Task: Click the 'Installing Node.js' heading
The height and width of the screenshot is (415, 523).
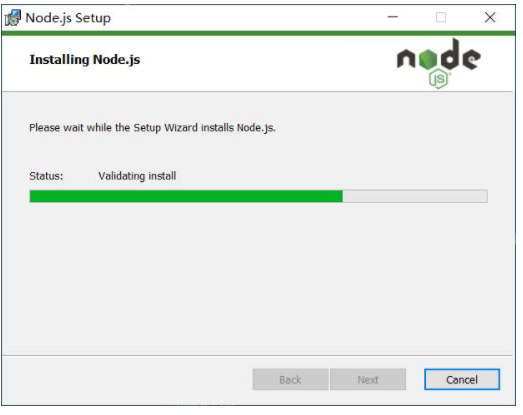Action: 85,60
